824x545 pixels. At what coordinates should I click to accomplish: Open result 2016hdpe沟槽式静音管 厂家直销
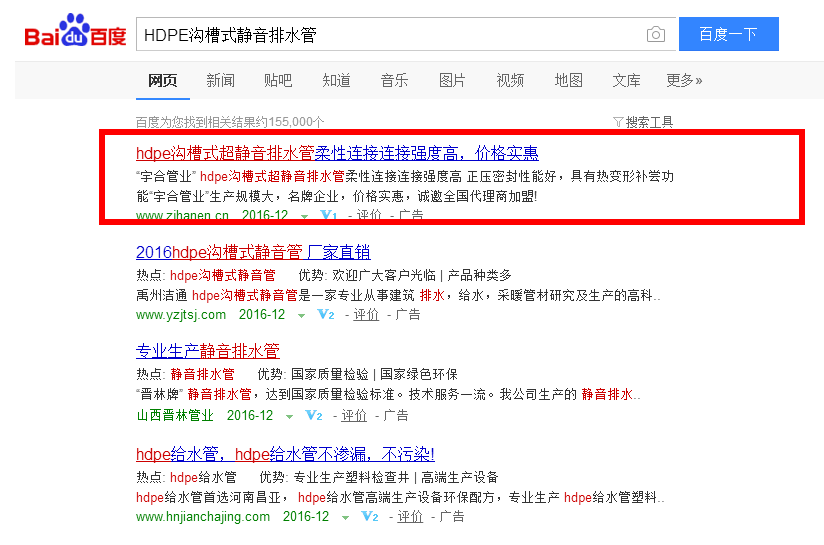click(253, 252)
